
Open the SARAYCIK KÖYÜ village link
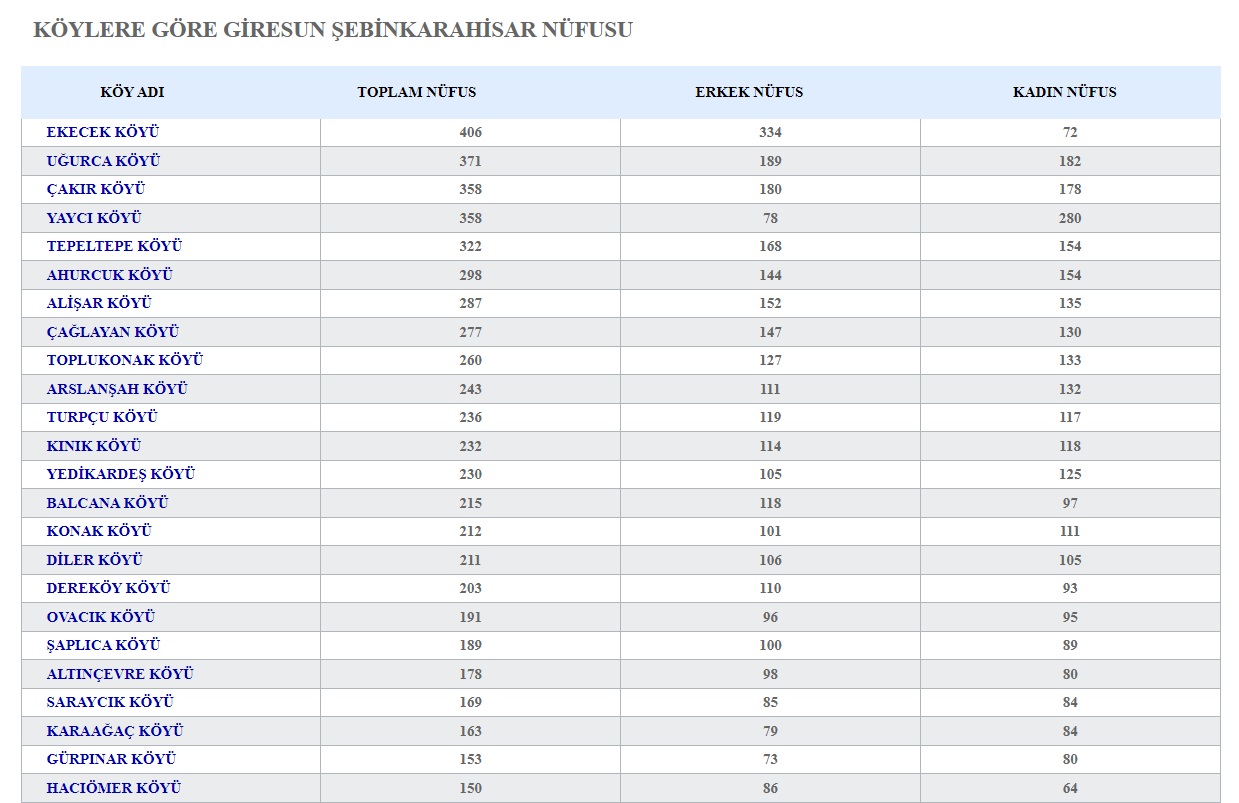point(110,702)
